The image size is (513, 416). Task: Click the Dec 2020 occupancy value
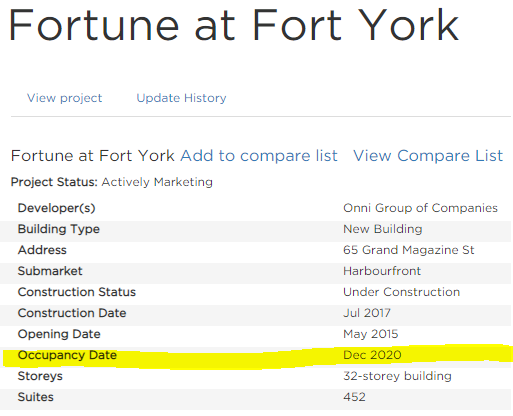pyautogui.click(x=372, y=355)
